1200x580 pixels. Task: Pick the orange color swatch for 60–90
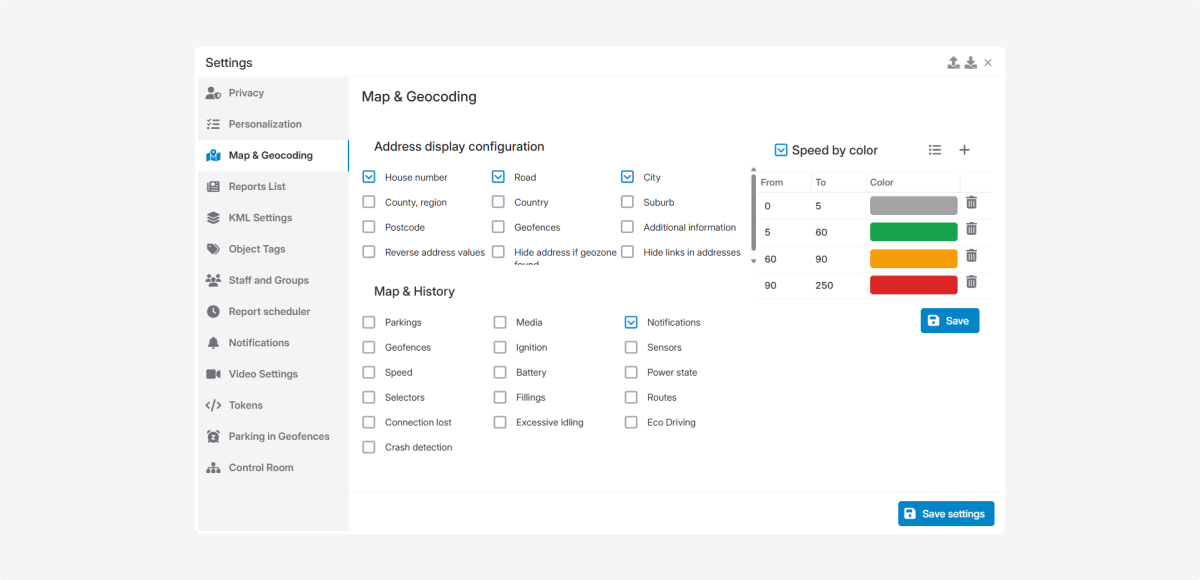913,258
